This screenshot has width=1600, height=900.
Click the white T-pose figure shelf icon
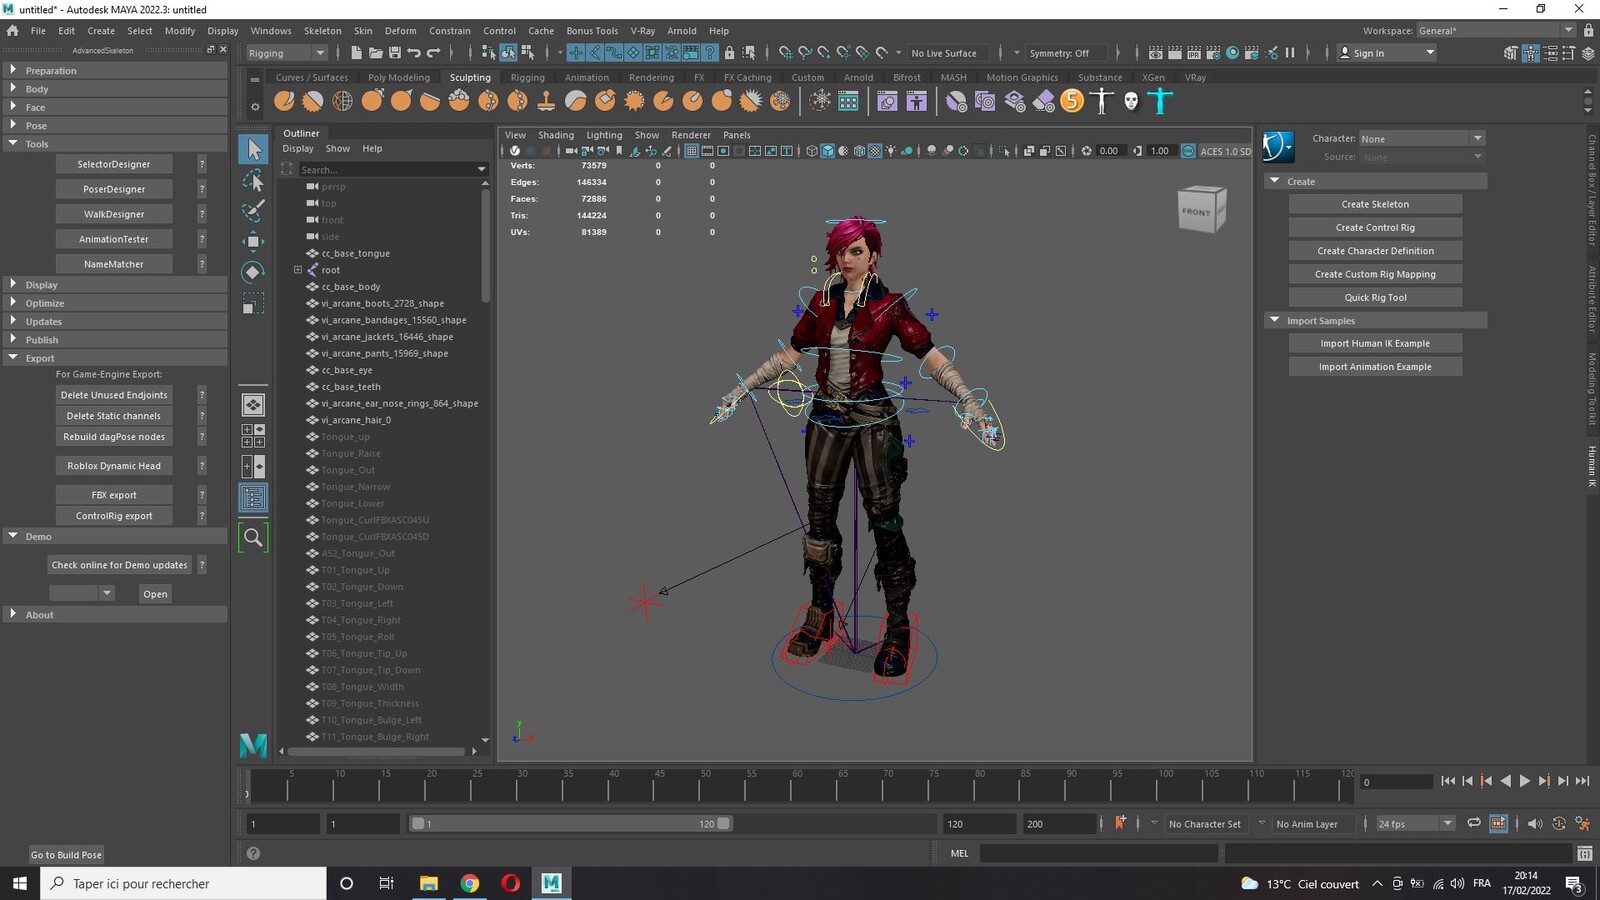tap(1101, 101)
